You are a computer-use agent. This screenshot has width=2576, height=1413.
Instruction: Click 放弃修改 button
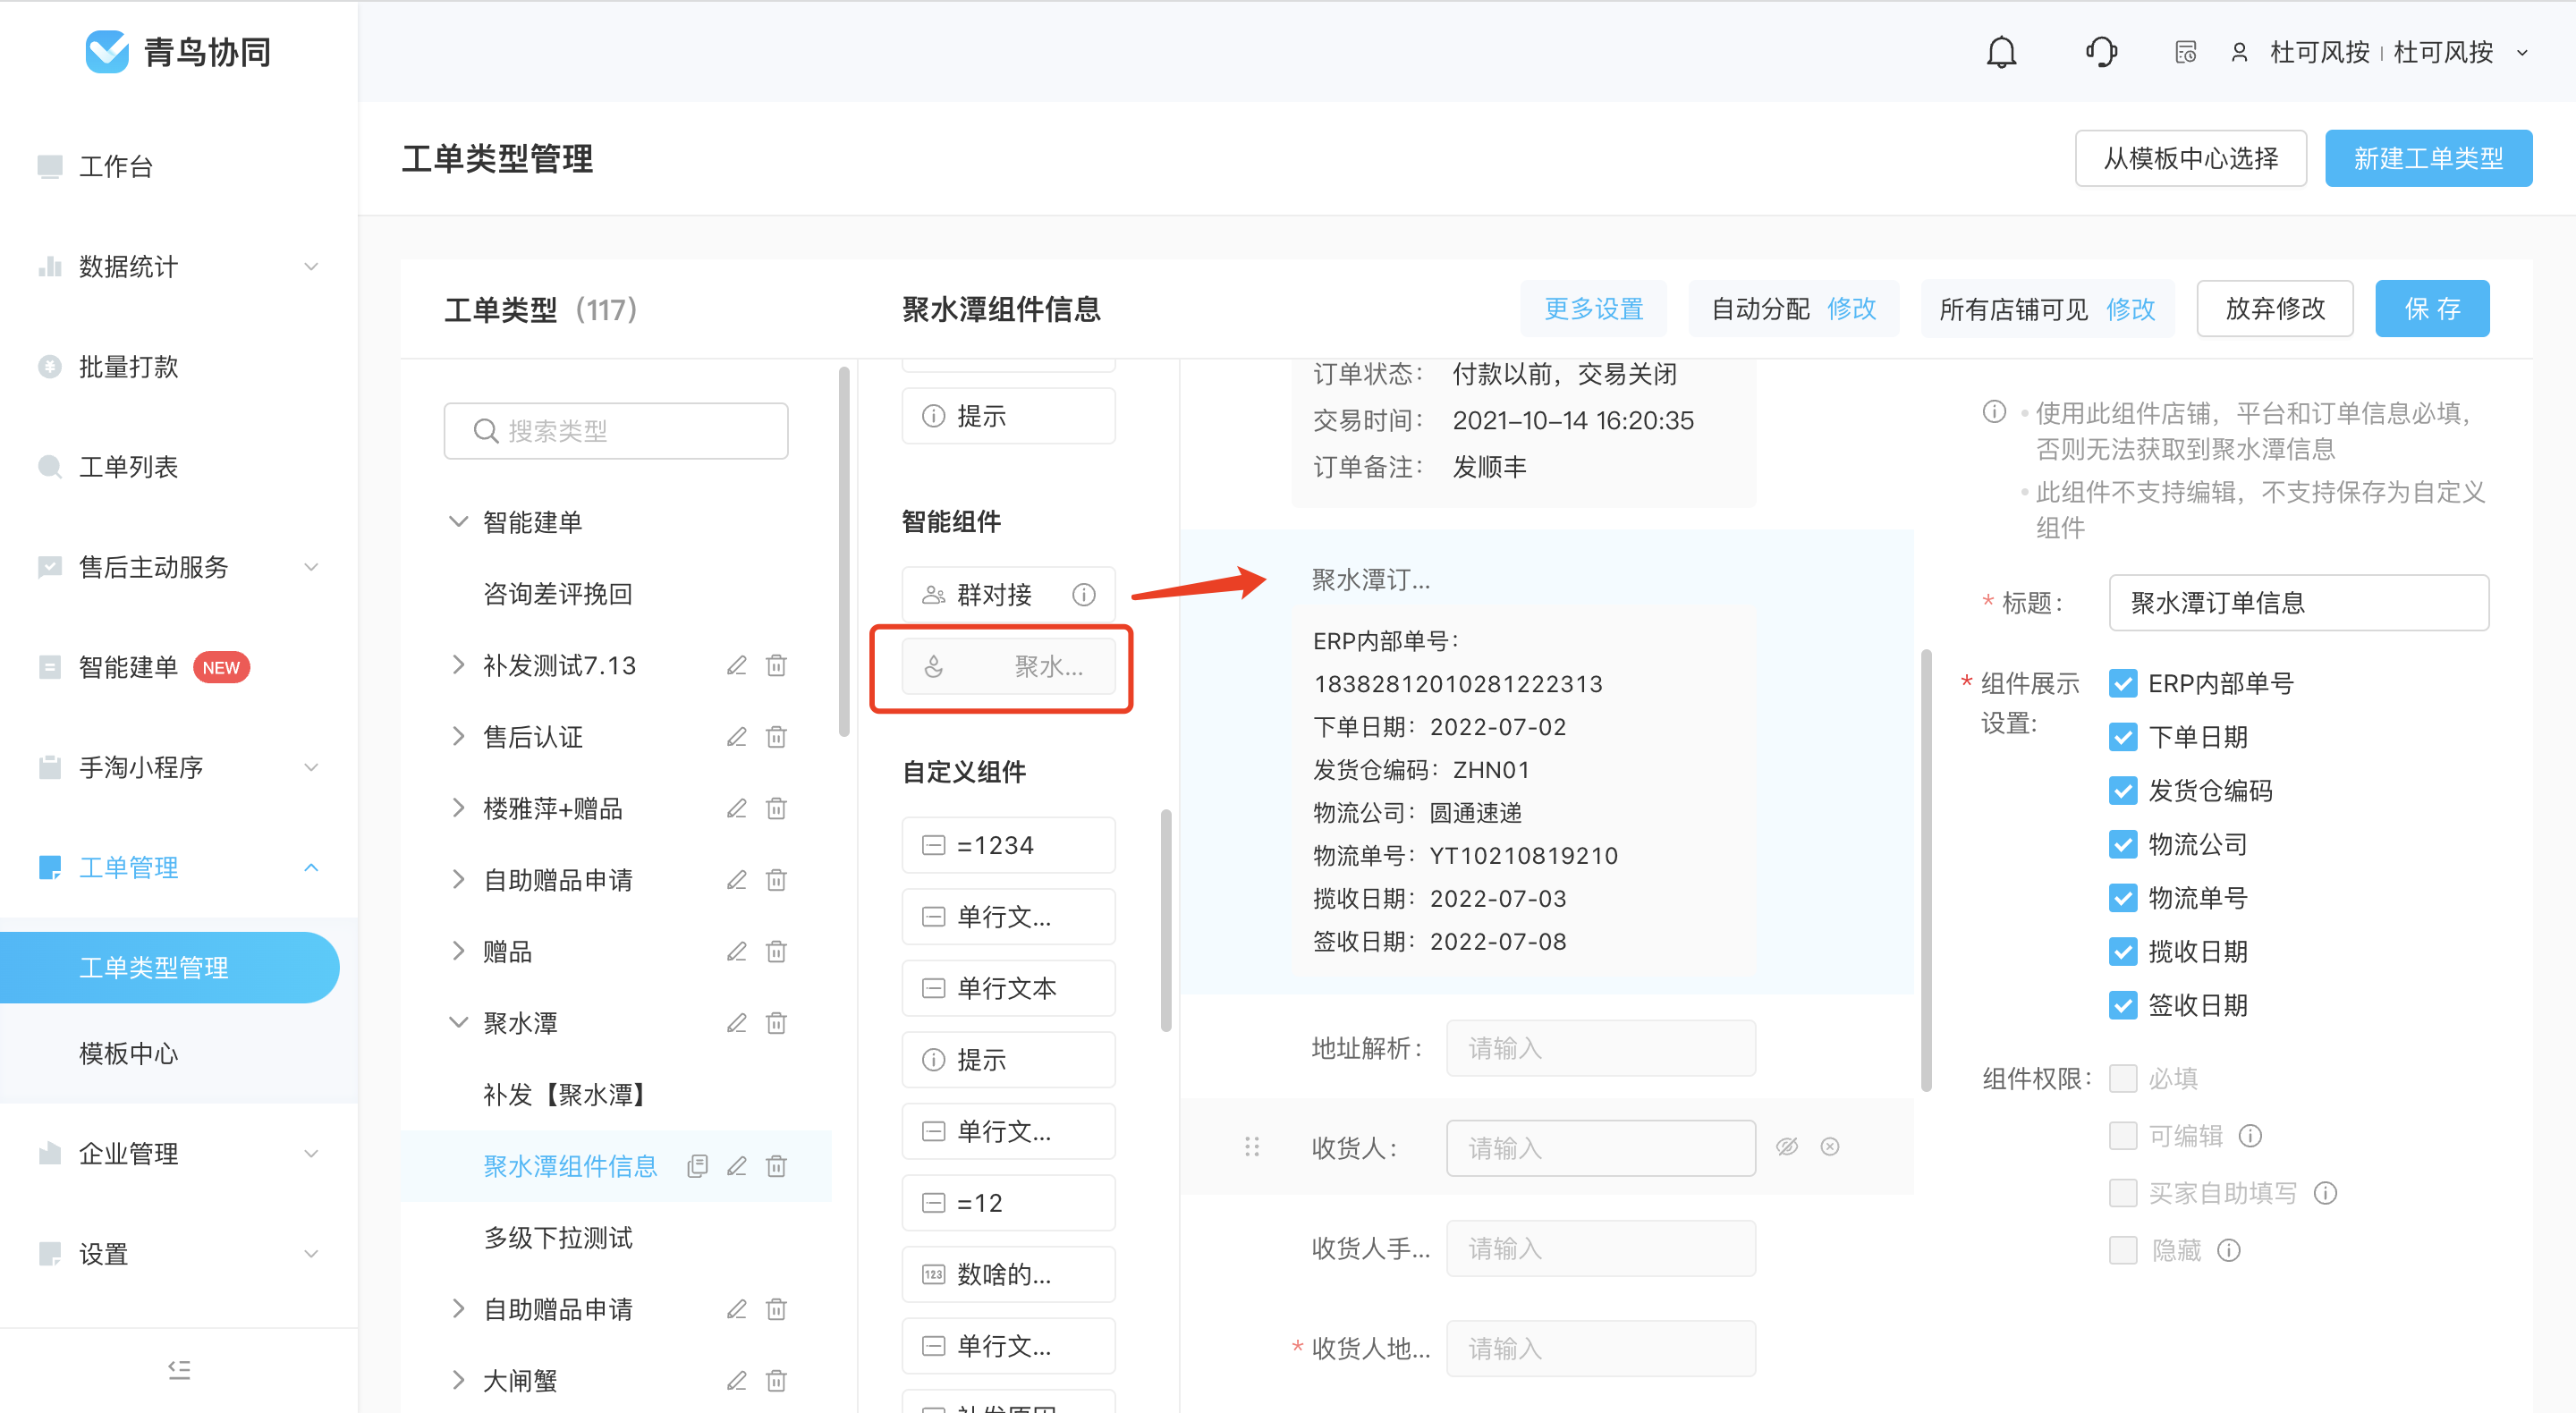[x=2275, y=309]
